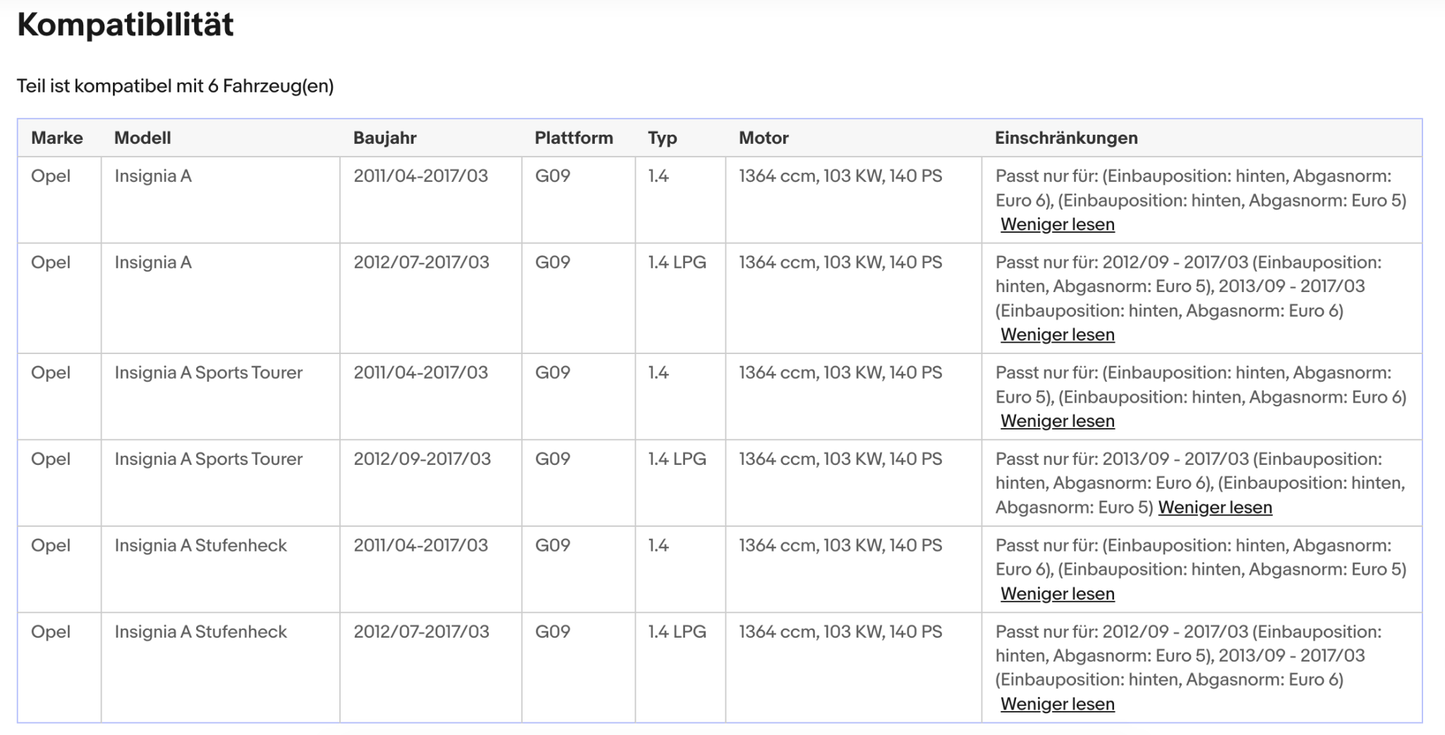Select the 2012/09-2017/03 Baujahr cell
The width and height of the screenshot is (1445, 735).
pyautogui.click(x=422, y=459)
